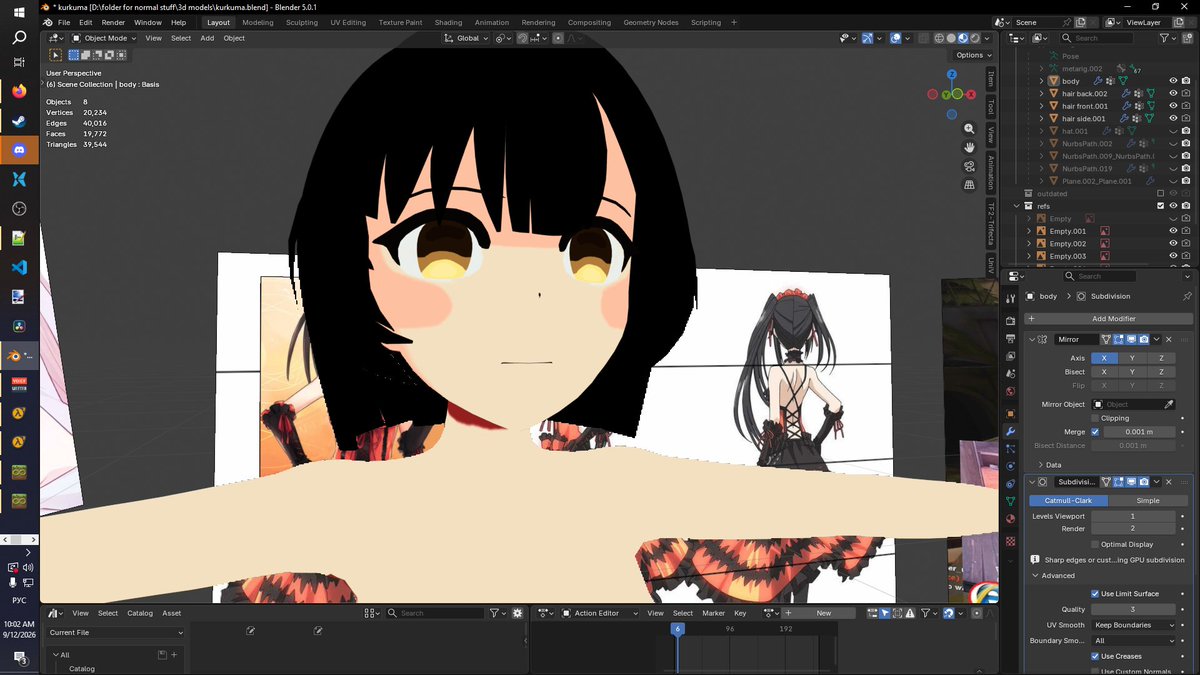Disable Use Limit Surface checkbox
Screen dimensions: 1200x675
(1095, 594)
